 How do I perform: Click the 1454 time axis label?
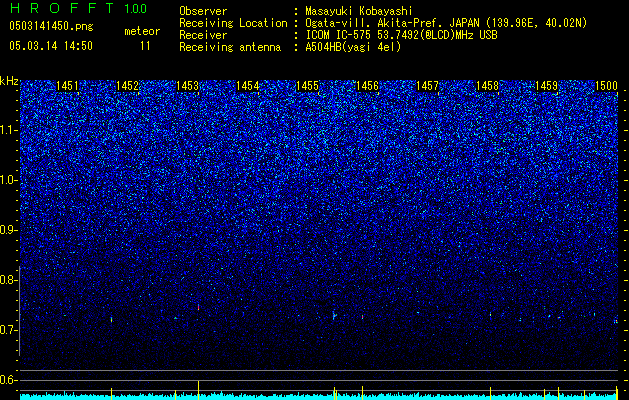(248, 85)
